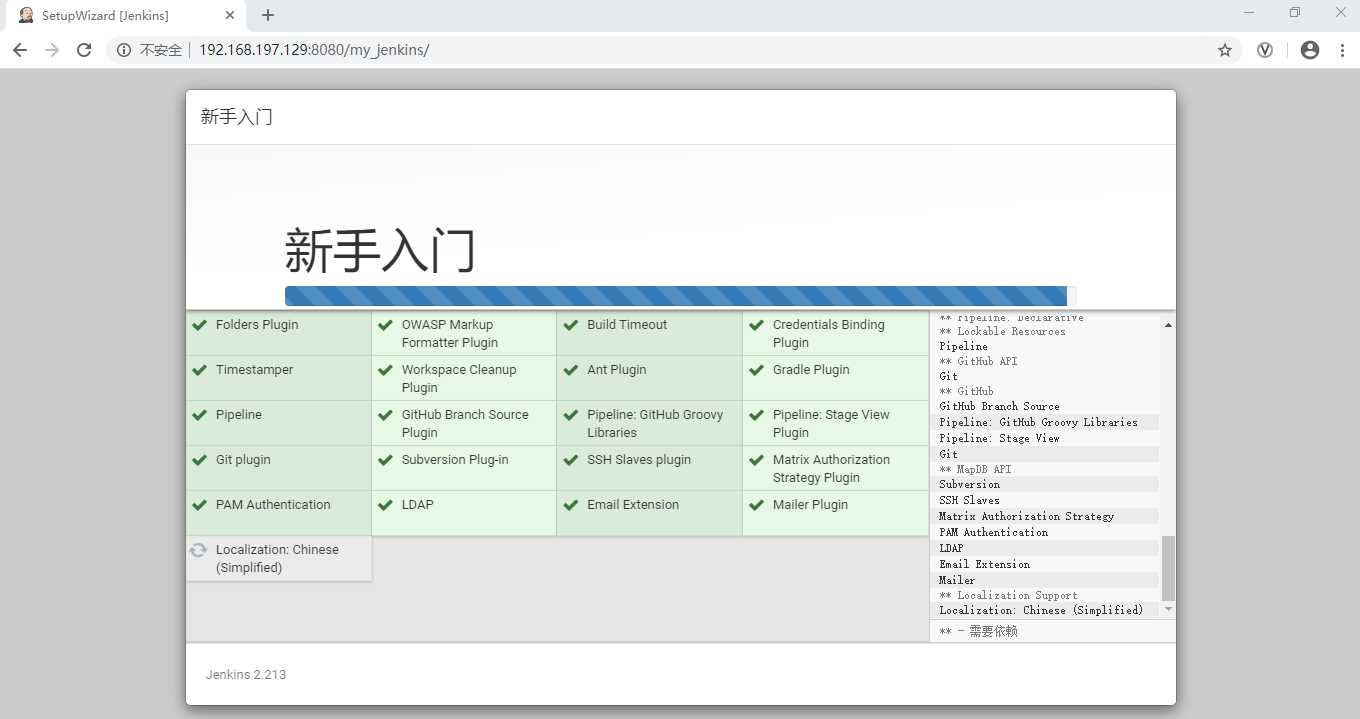
Task: Click "Localization: Chinese (Simplified)" in the log
Action: (x=1041, y=610)
